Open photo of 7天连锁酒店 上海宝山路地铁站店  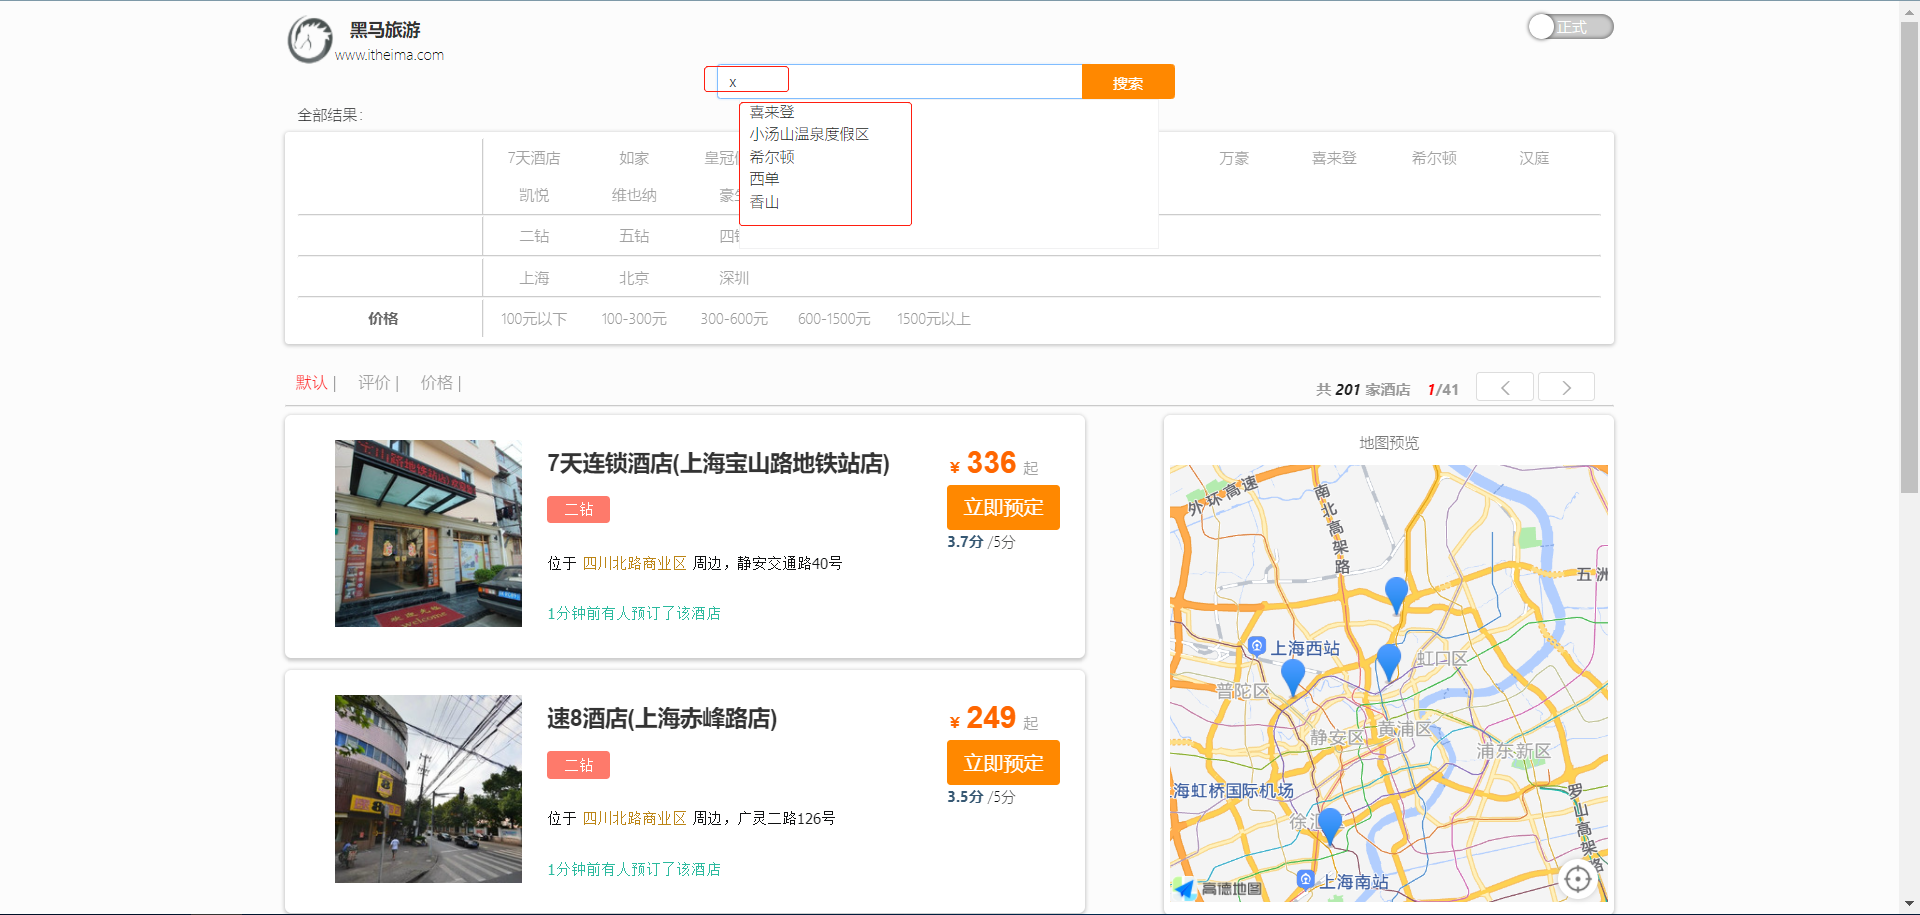(x=428, y=533)
